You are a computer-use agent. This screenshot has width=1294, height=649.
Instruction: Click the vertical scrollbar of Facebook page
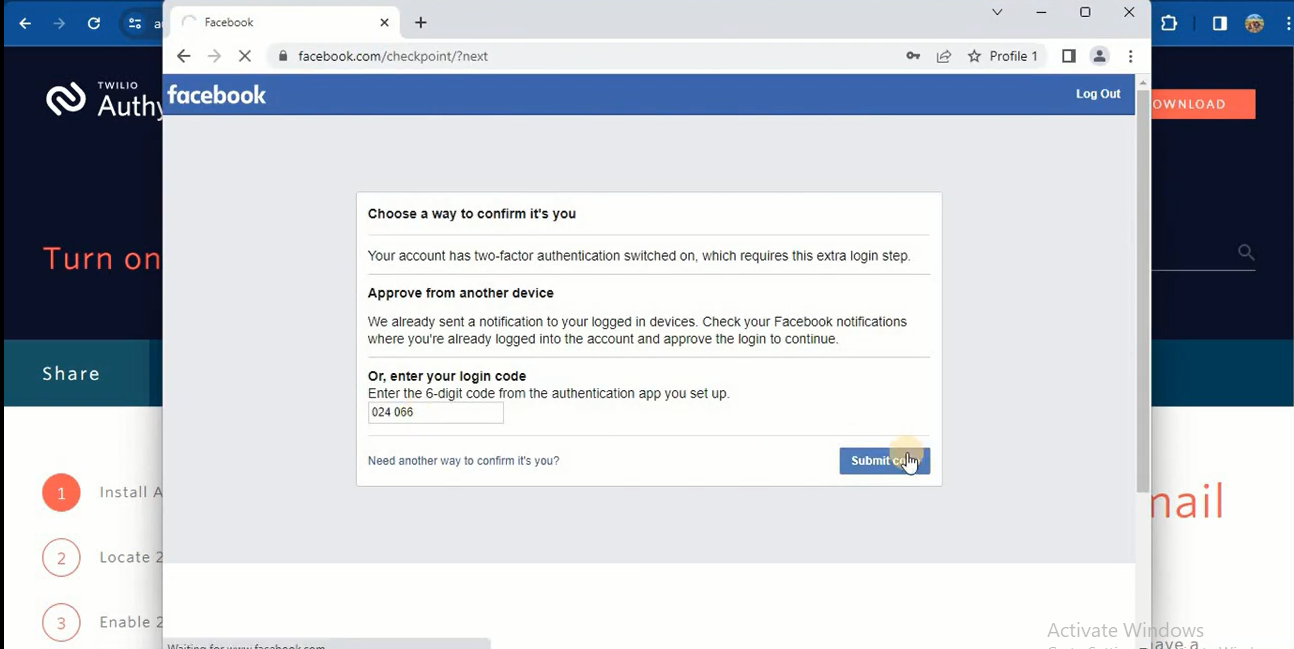[1143, 290]
